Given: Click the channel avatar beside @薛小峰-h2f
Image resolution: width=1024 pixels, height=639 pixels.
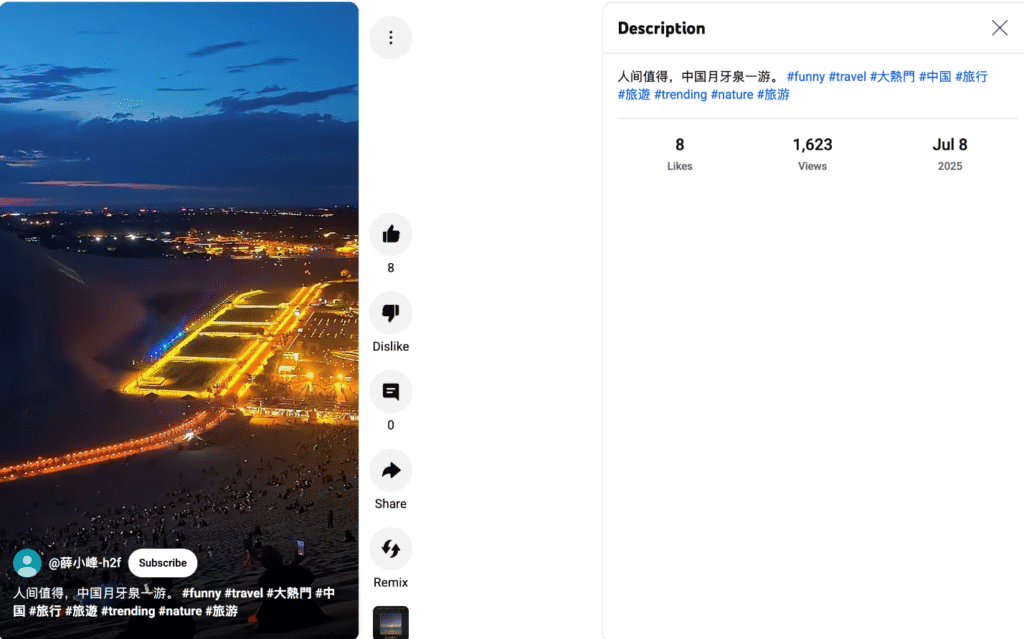Looking at the screenshot, I should click(27, 563).
